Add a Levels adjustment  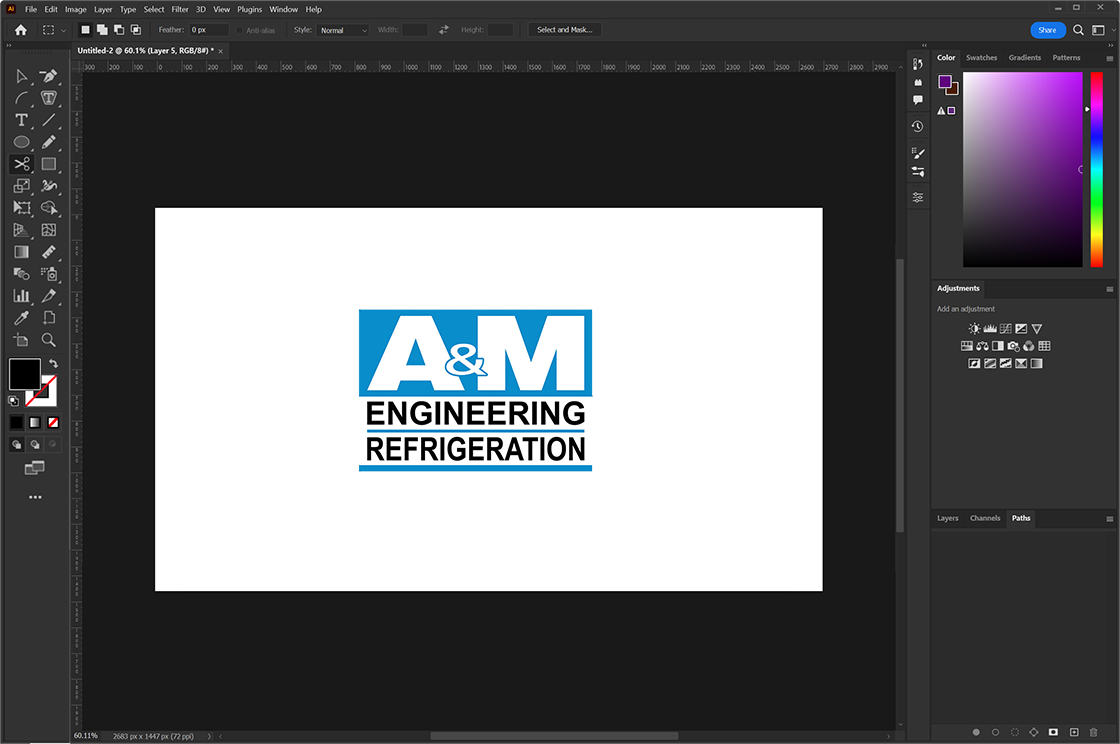pos(990,328)
